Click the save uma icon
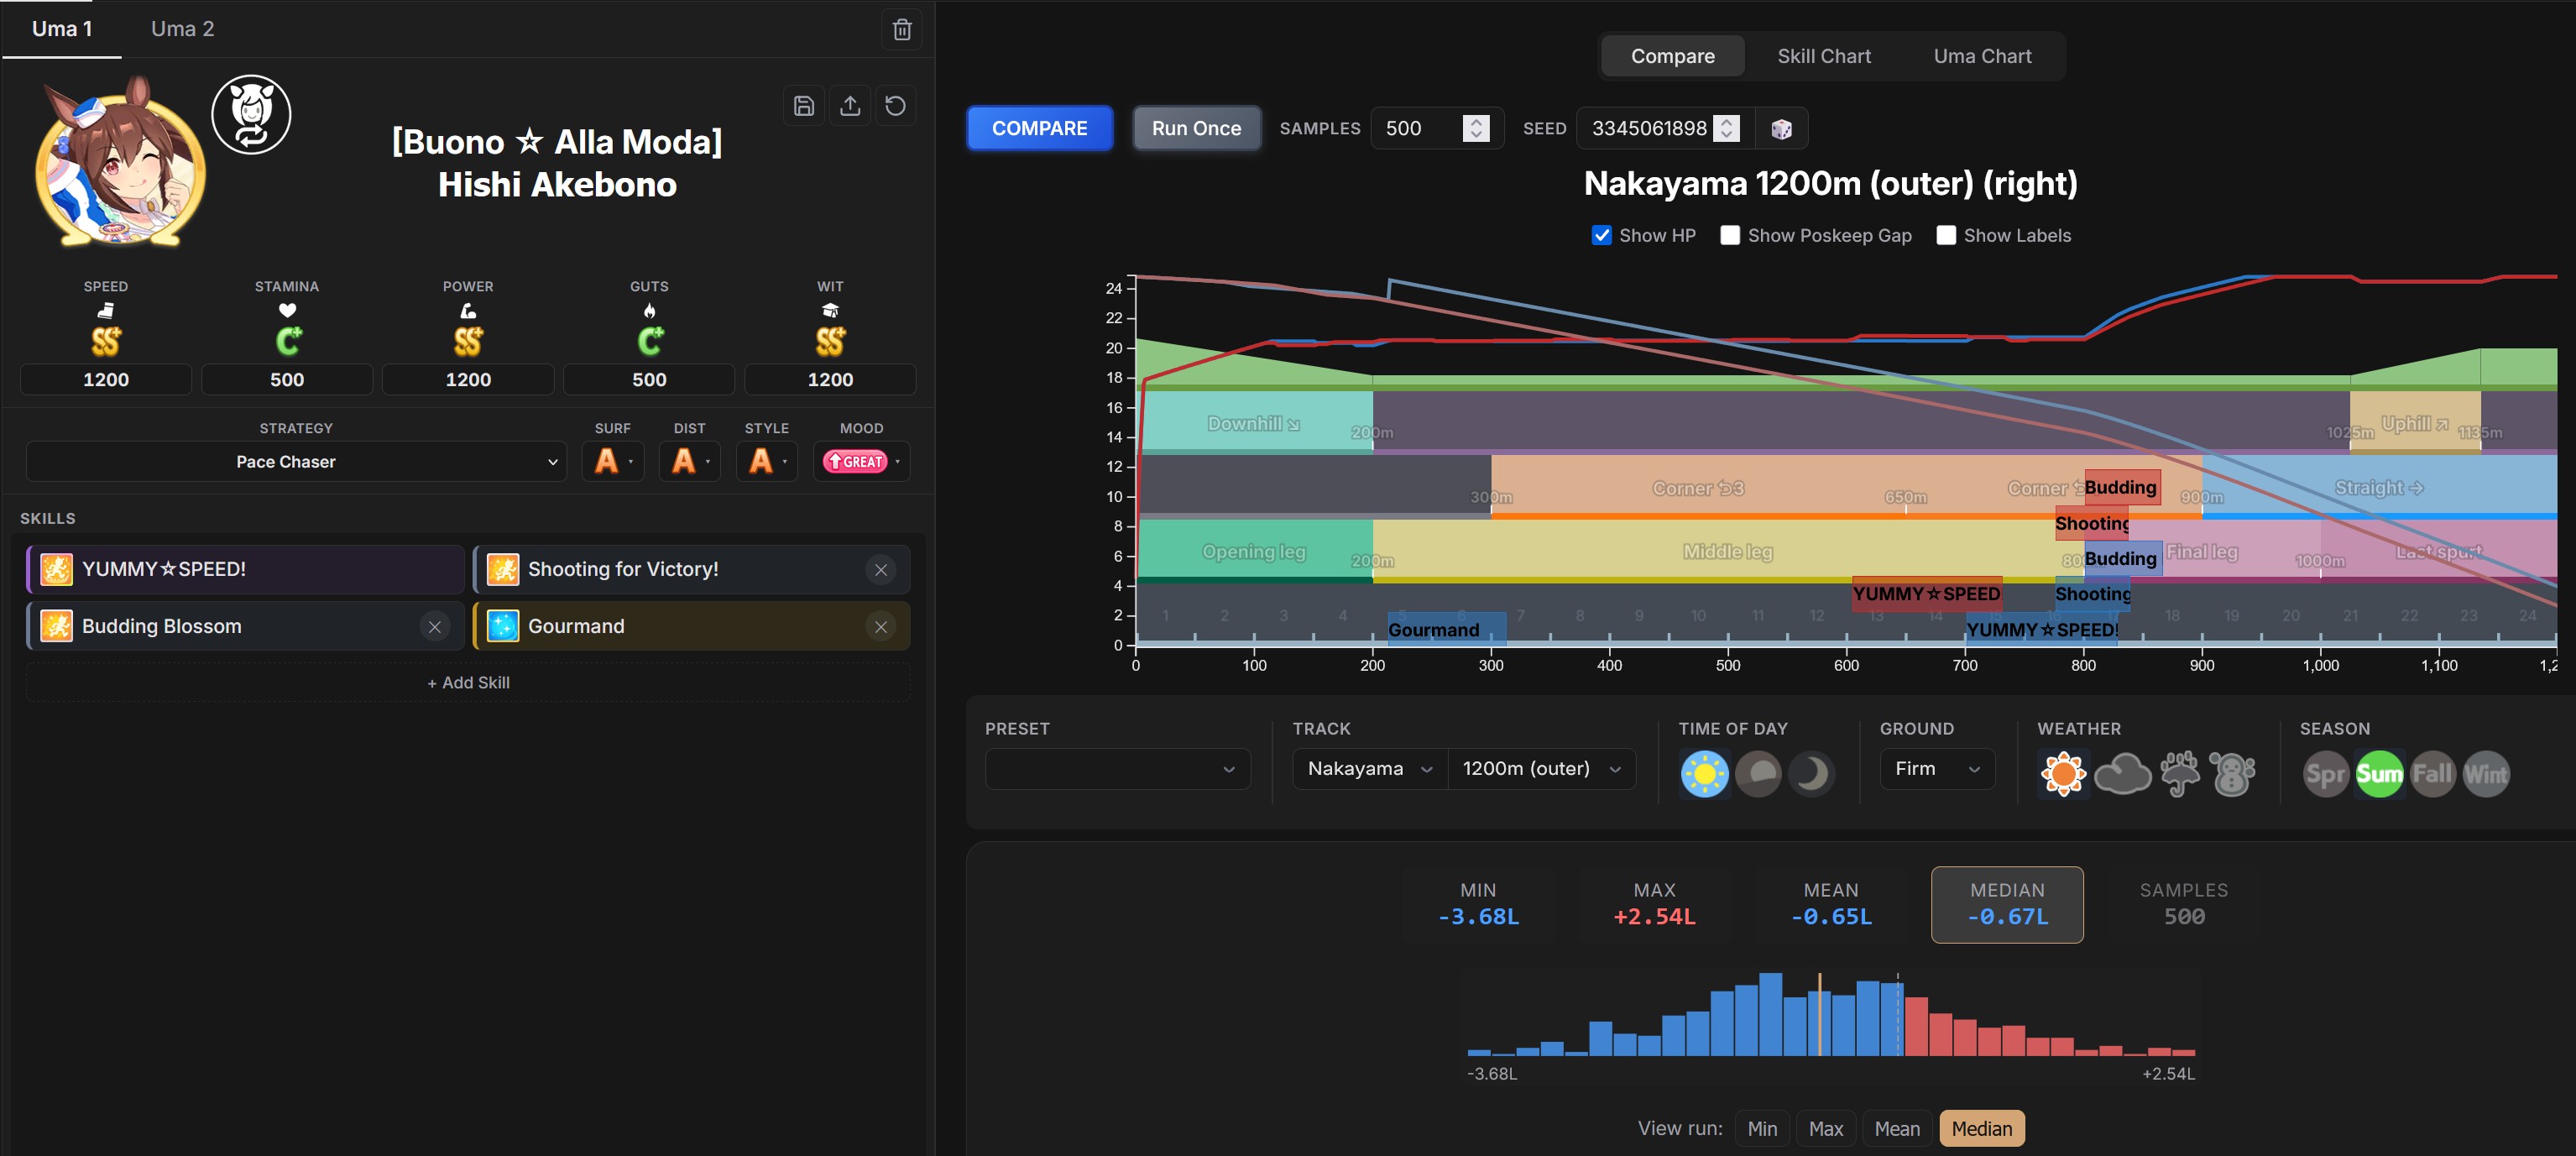 (803, 106)
